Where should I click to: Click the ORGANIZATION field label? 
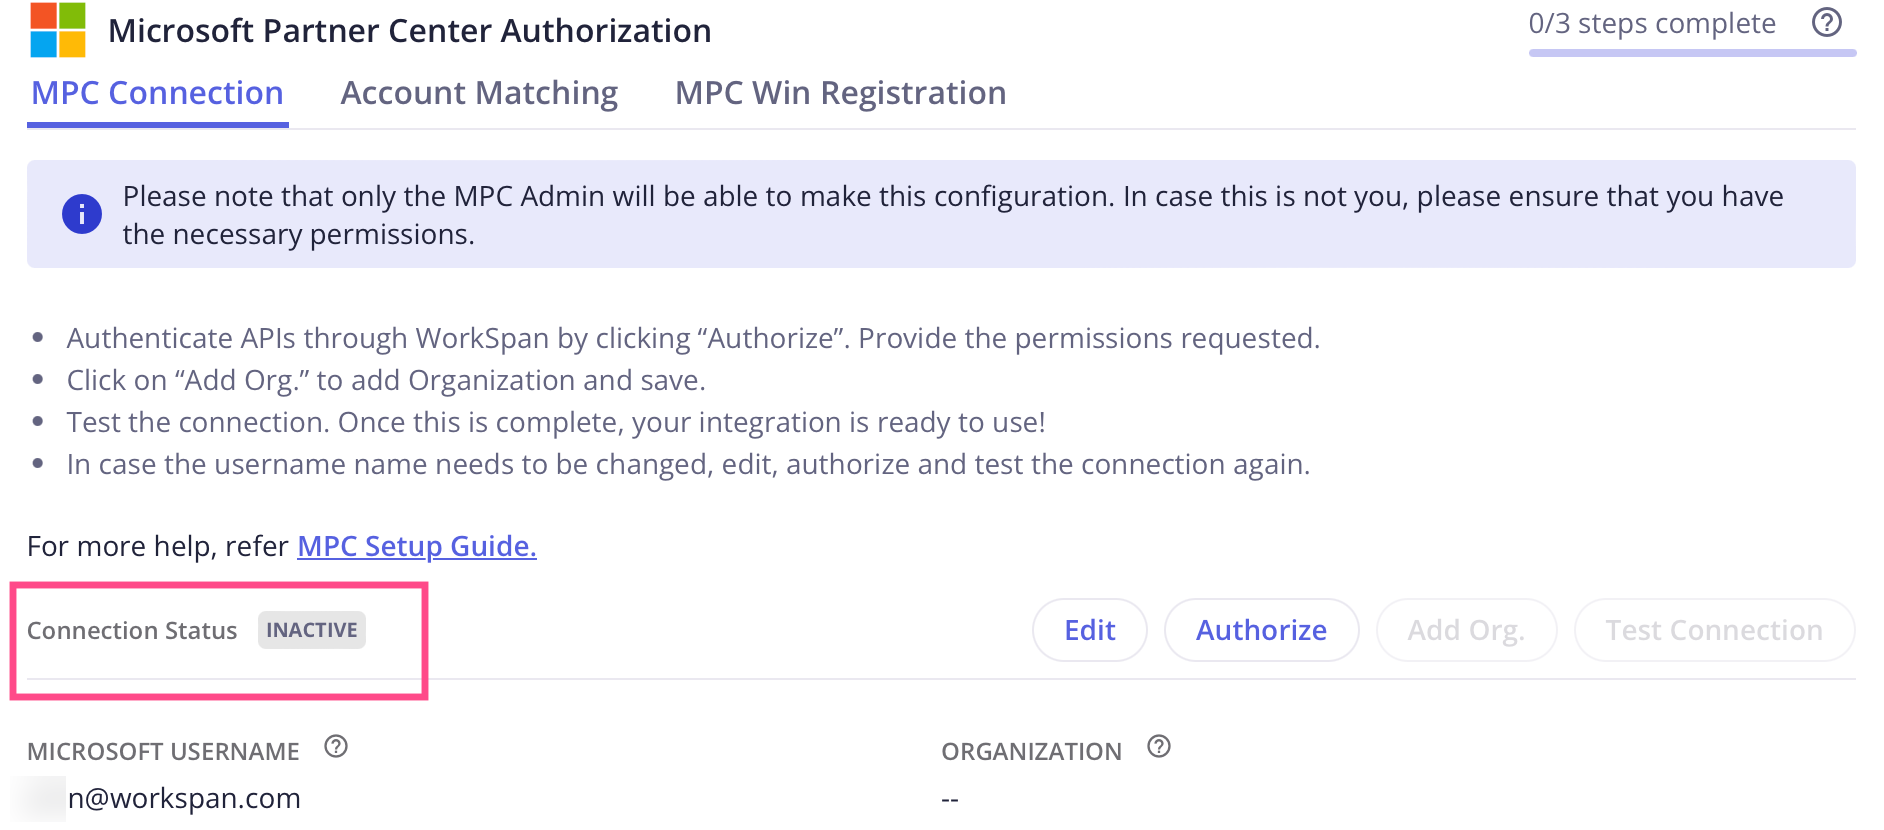[x=1031, y=752]
